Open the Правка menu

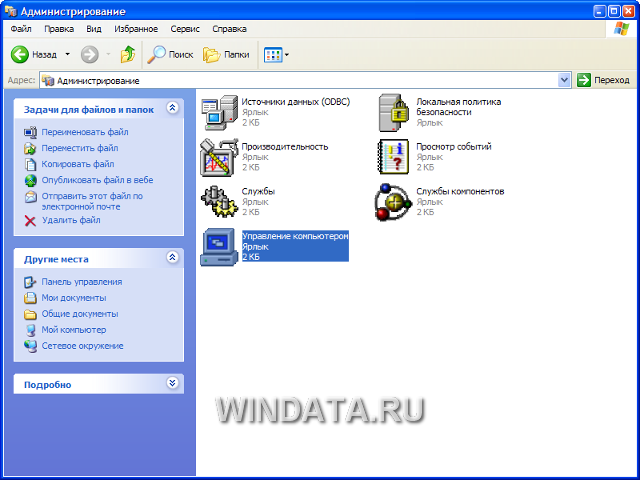click(59, 29)
